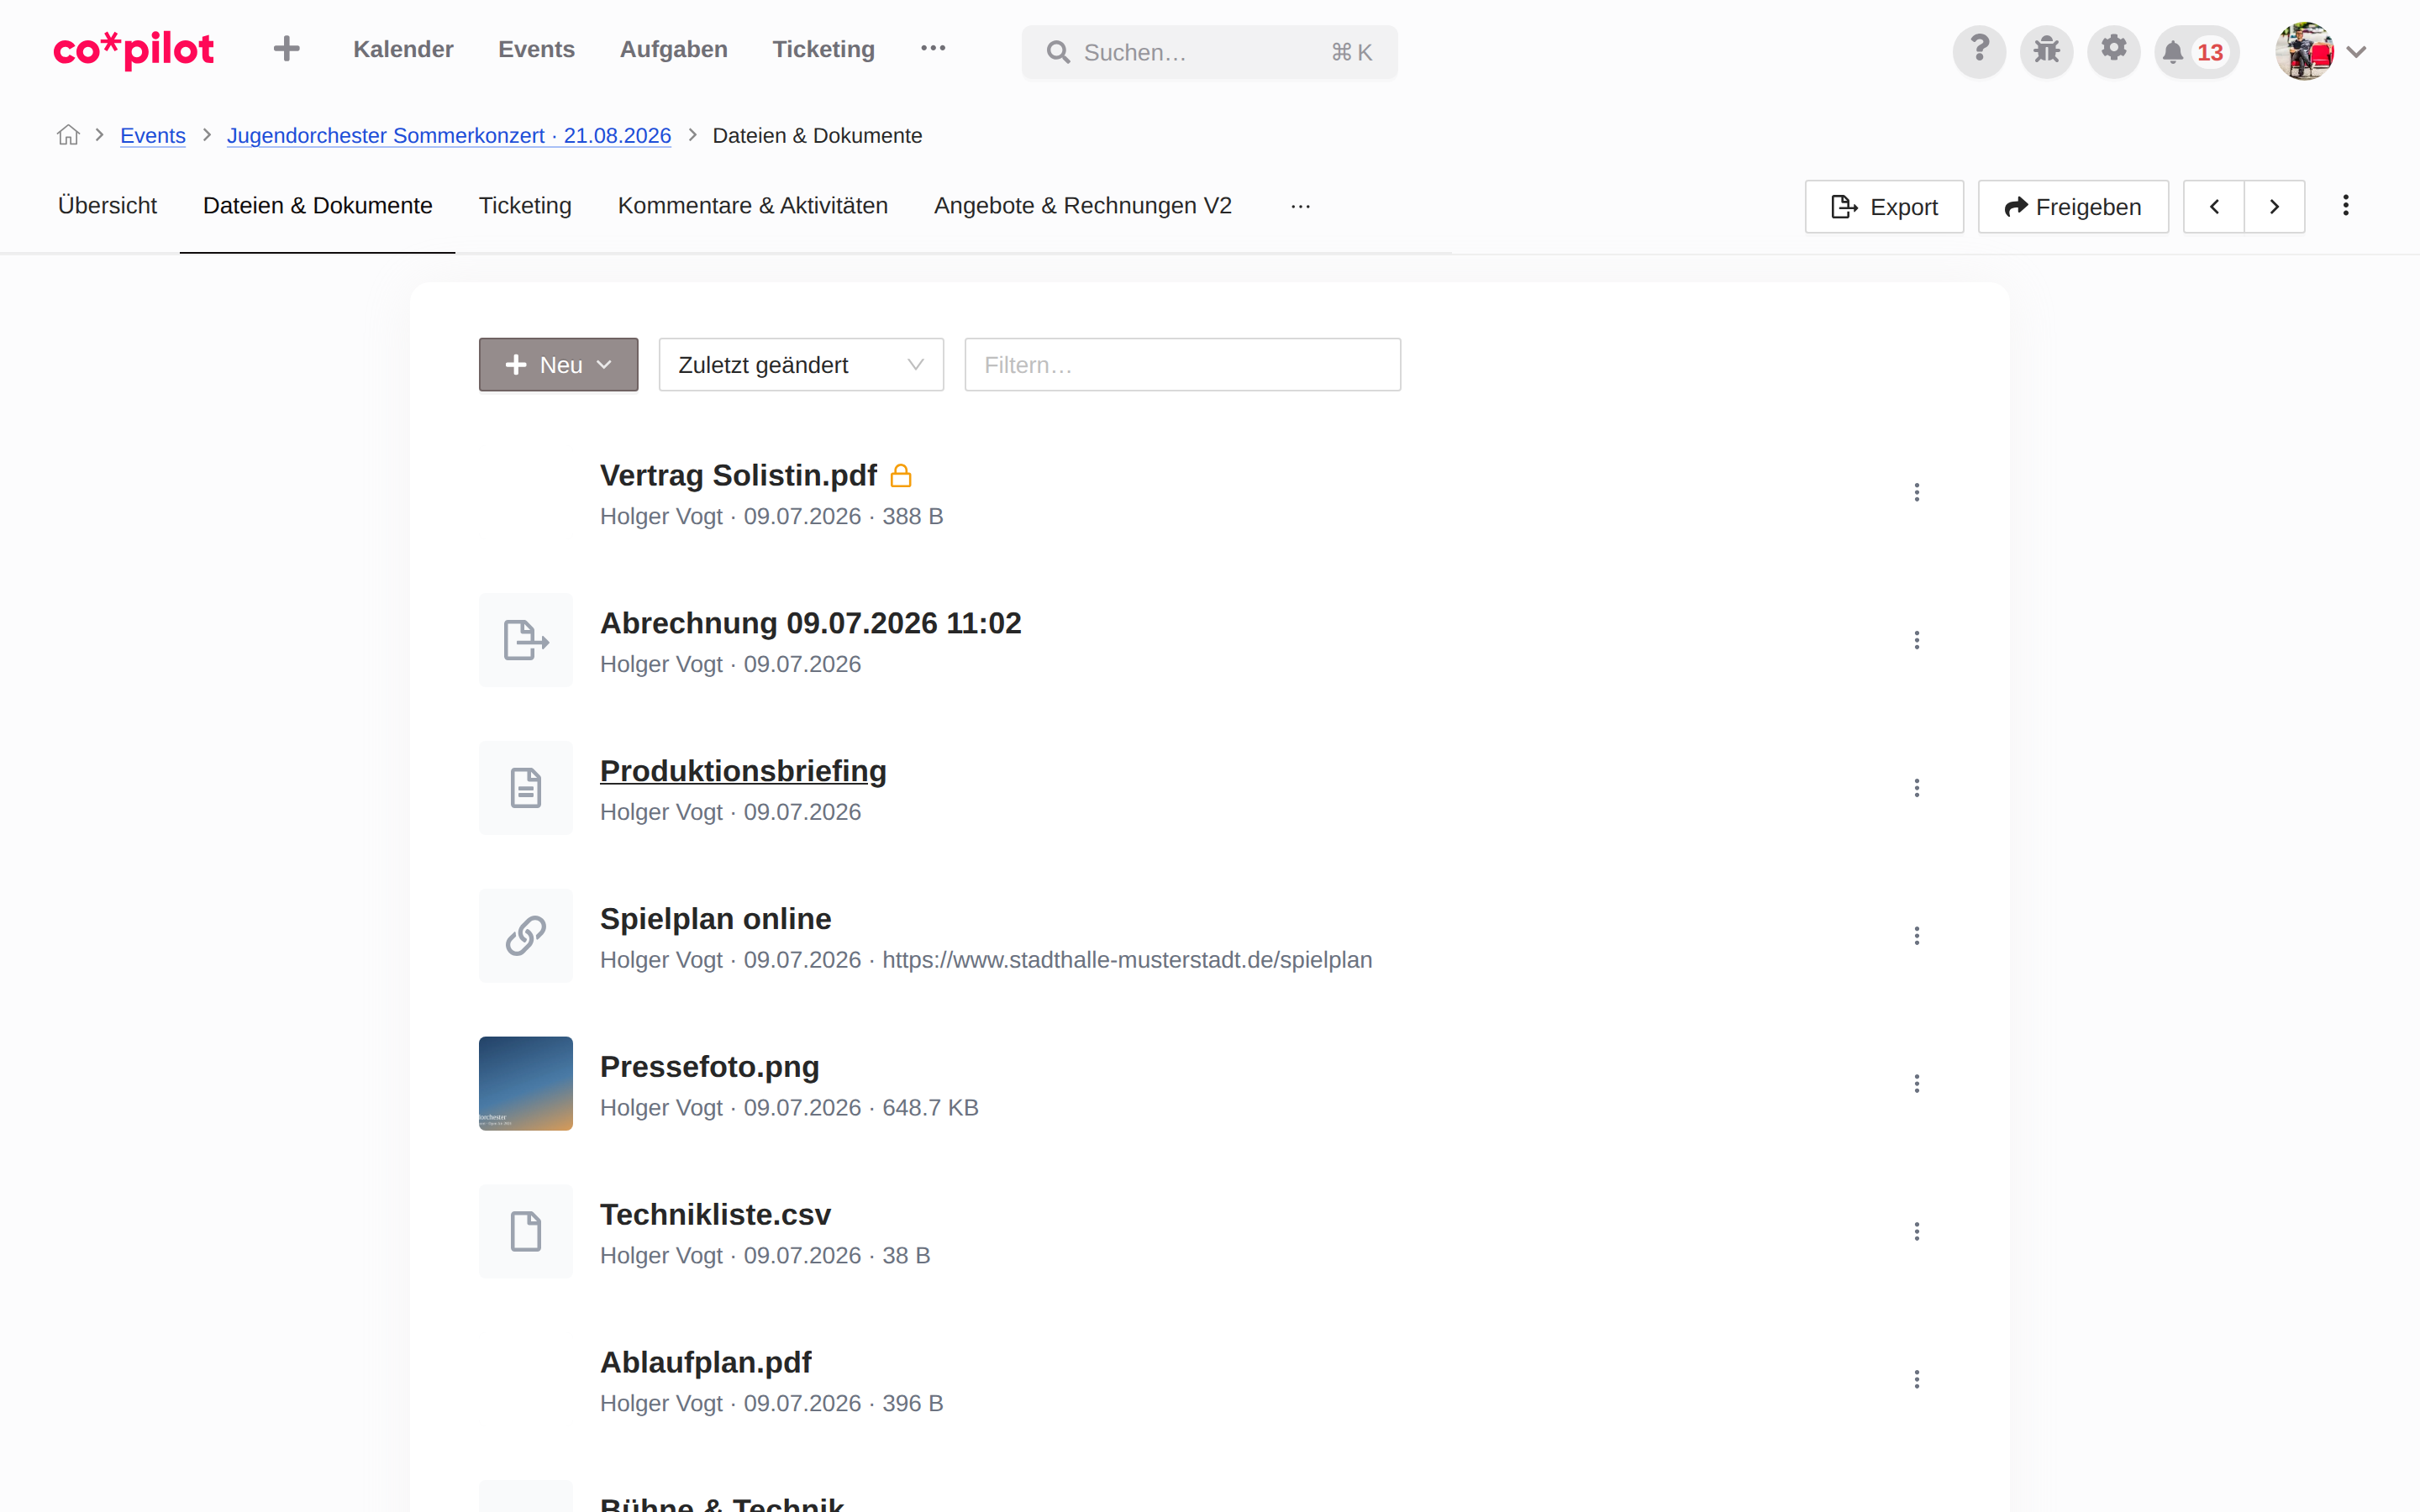Image resolution: width=2420 pixels, height=1512 pixels.
Task: Open more options for Ablaufplan.pdf
Action: pyautogui.click(x=1916, y=1379)
